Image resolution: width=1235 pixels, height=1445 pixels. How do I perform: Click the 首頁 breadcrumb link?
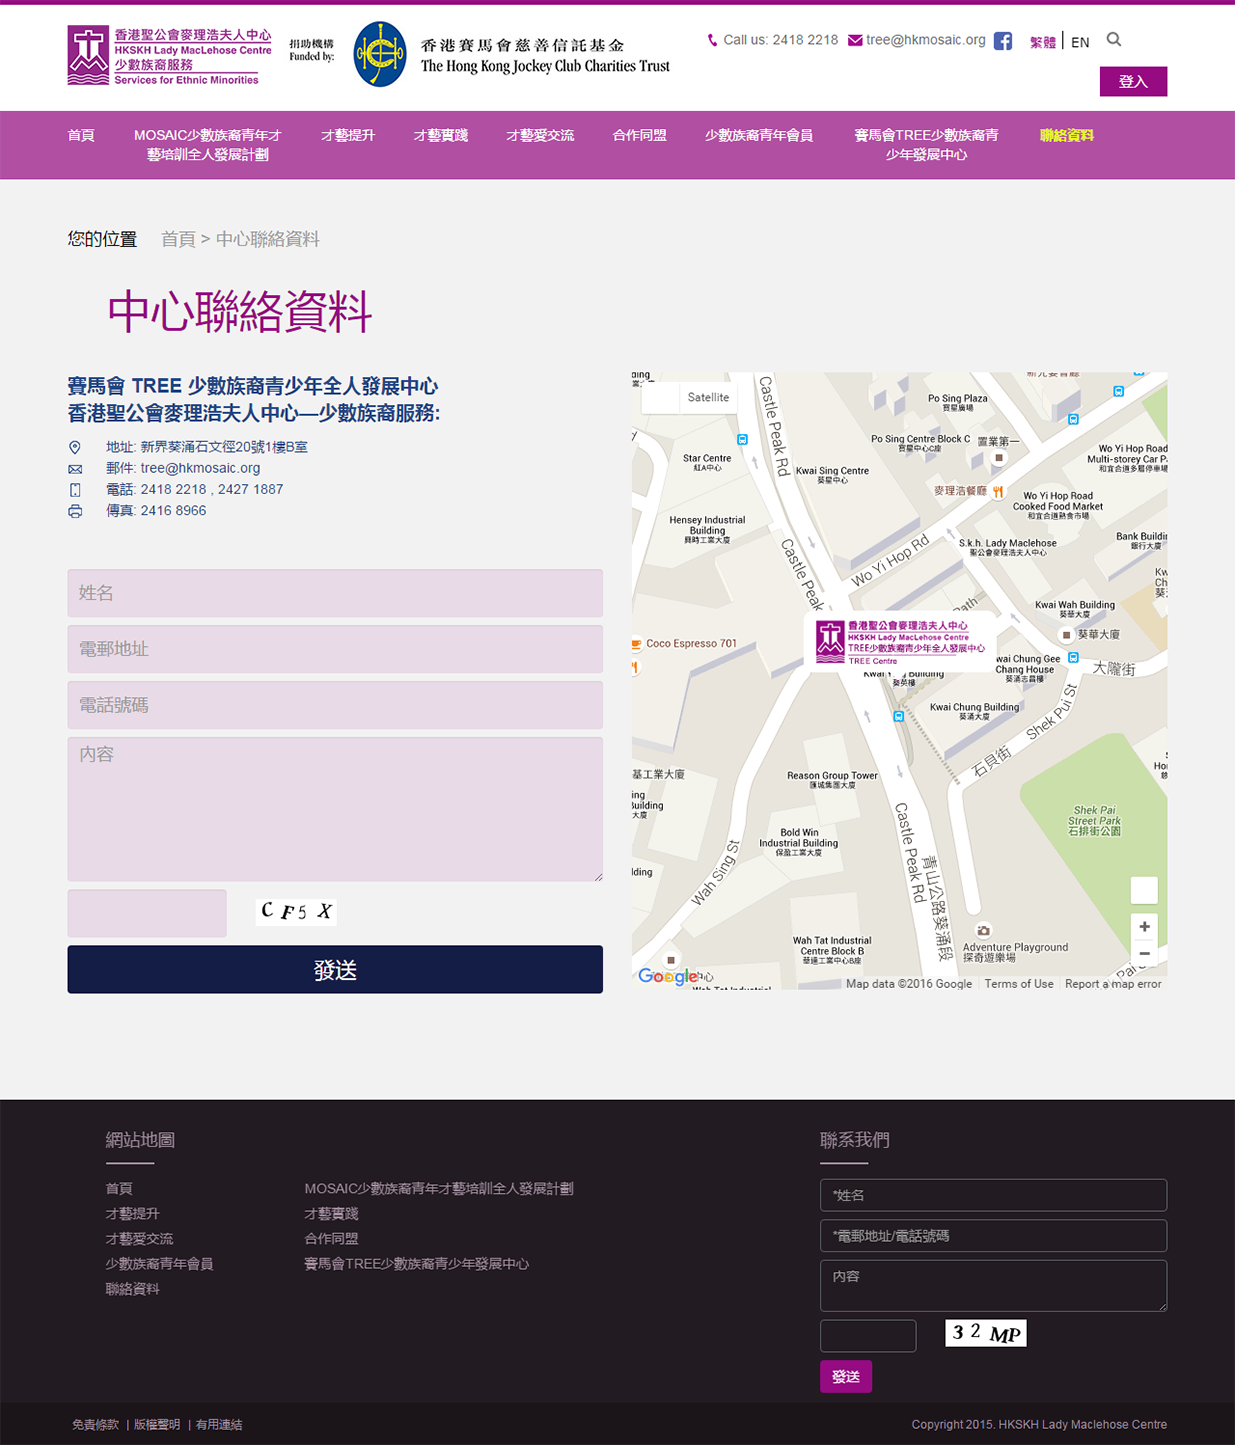(178, 239)
